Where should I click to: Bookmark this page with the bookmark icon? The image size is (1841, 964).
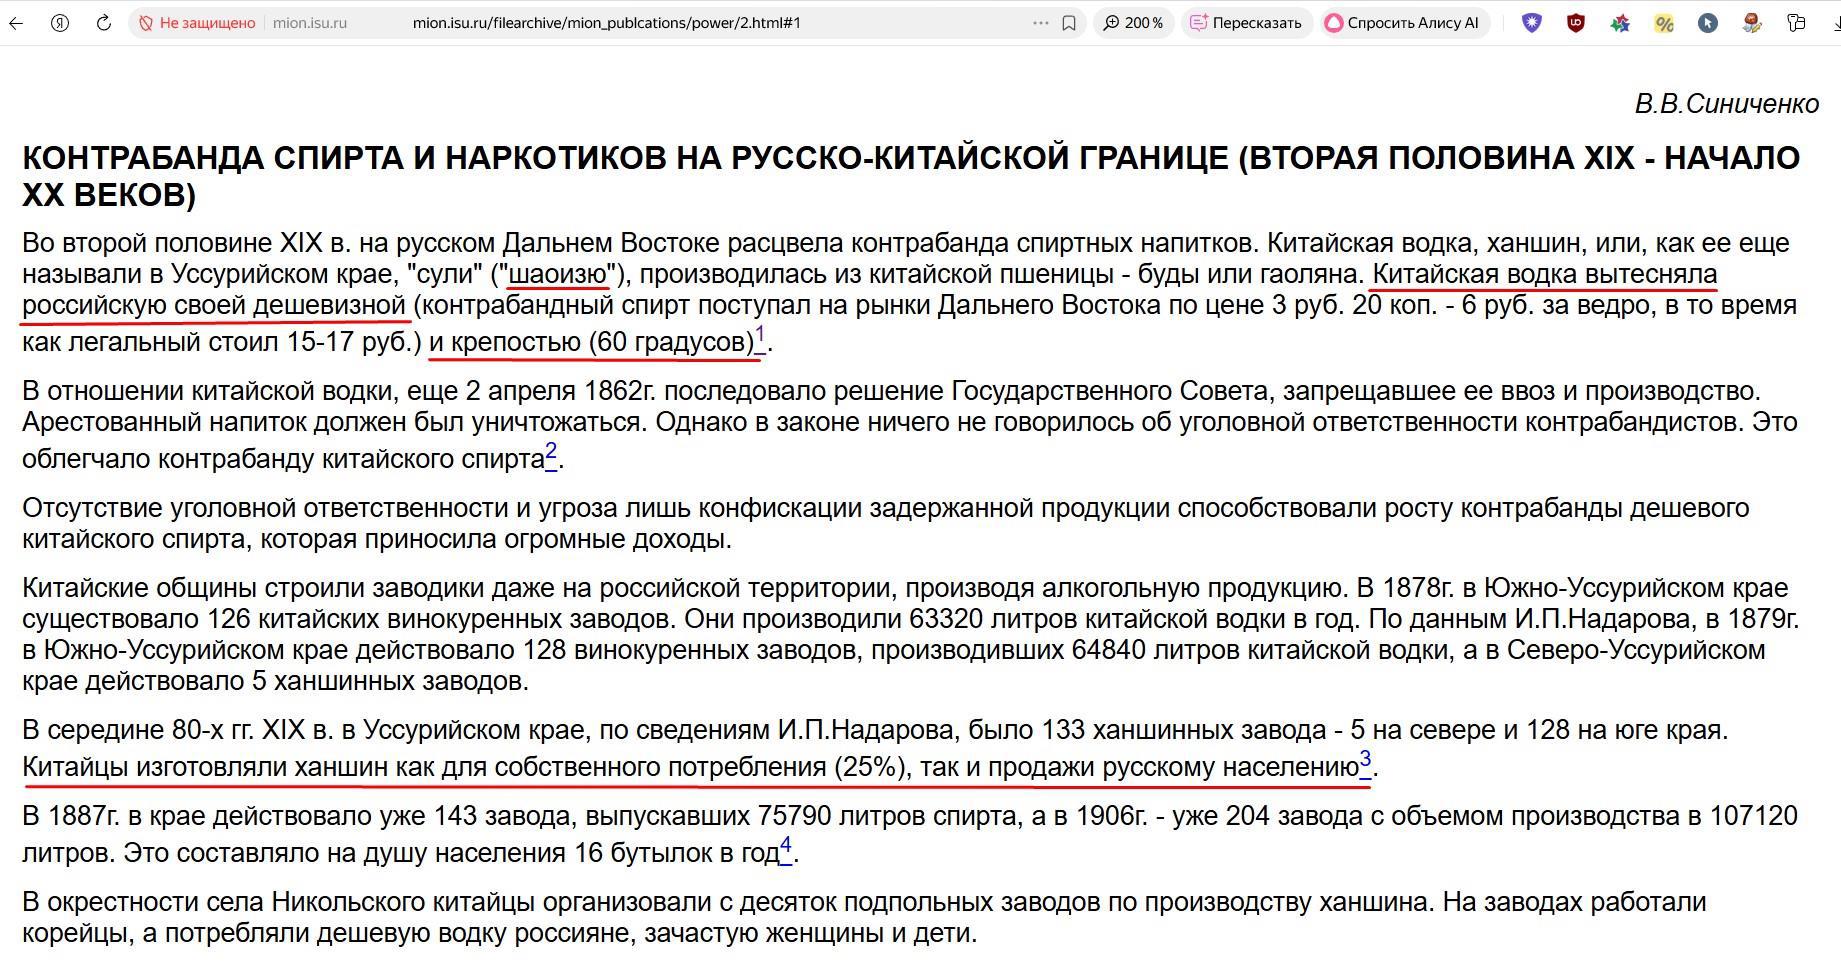1069,23
